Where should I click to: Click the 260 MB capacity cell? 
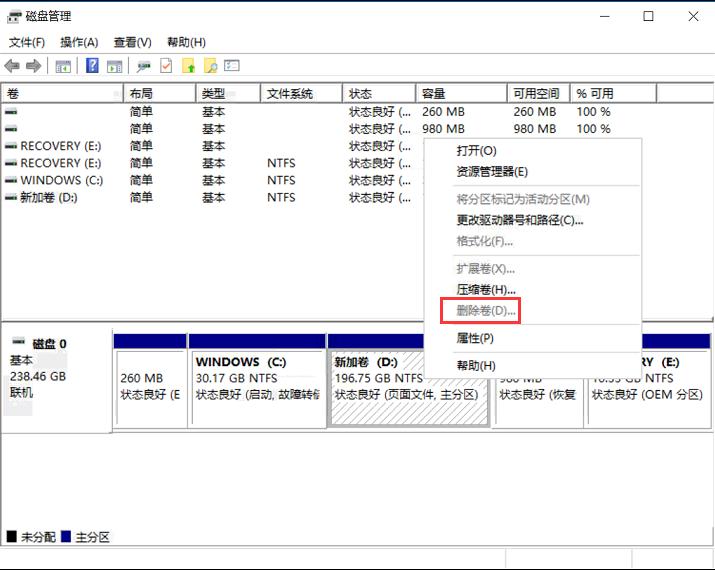click(x=443, y=112)
